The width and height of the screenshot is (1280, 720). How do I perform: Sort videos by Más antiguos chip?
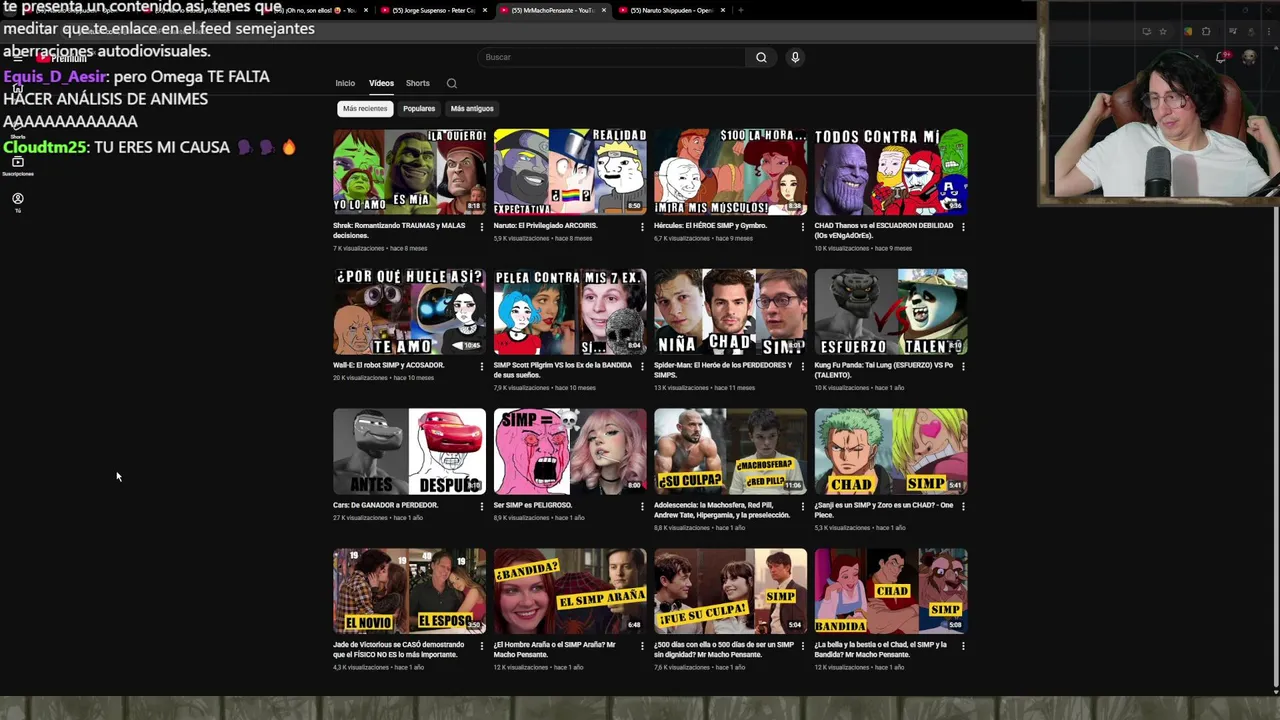472,108
